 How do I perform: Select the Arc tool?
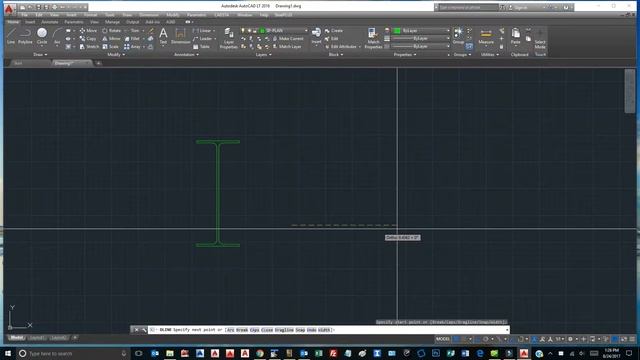[x=57, y=36]
